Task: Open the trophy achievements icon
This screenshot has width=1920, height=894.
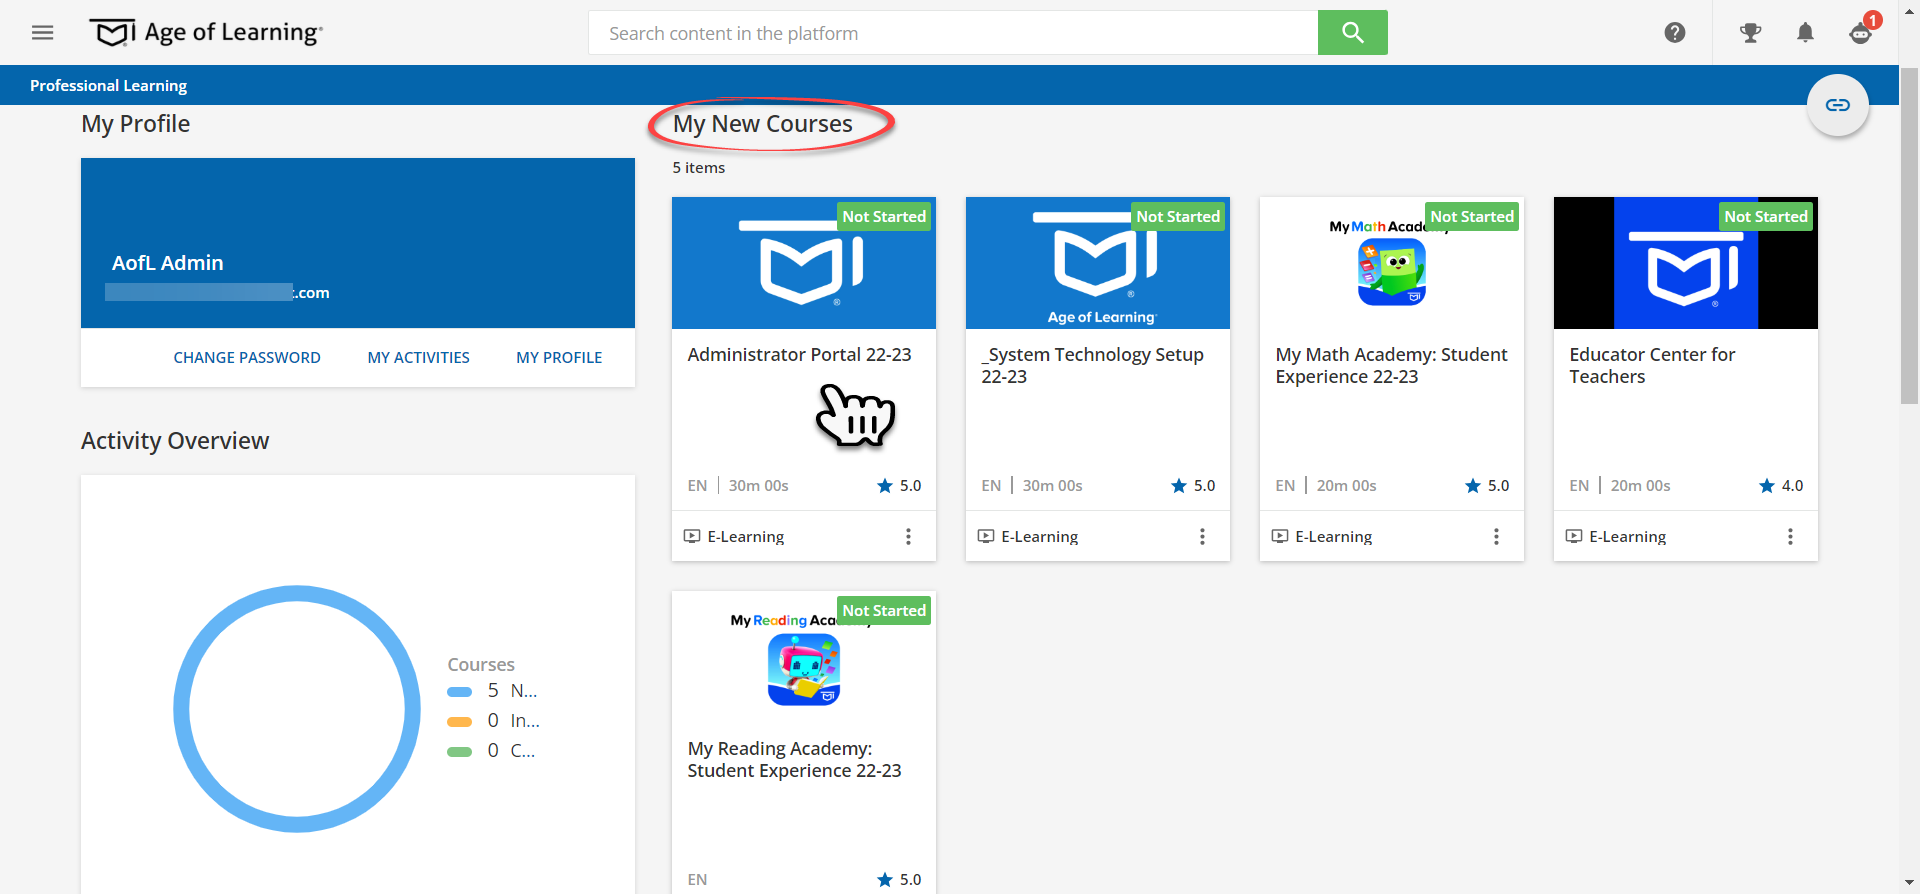Action: pos(1750,33)
